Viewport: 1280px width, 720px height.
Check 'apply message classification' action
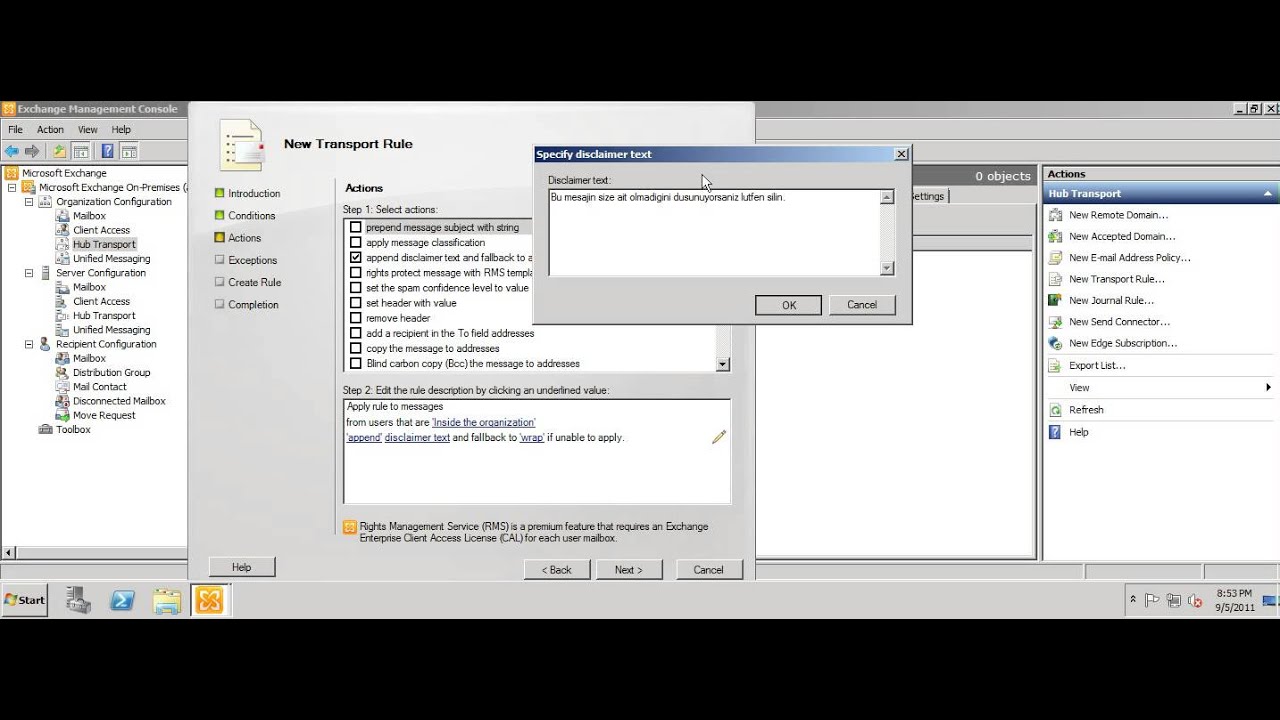click(356, 242)
